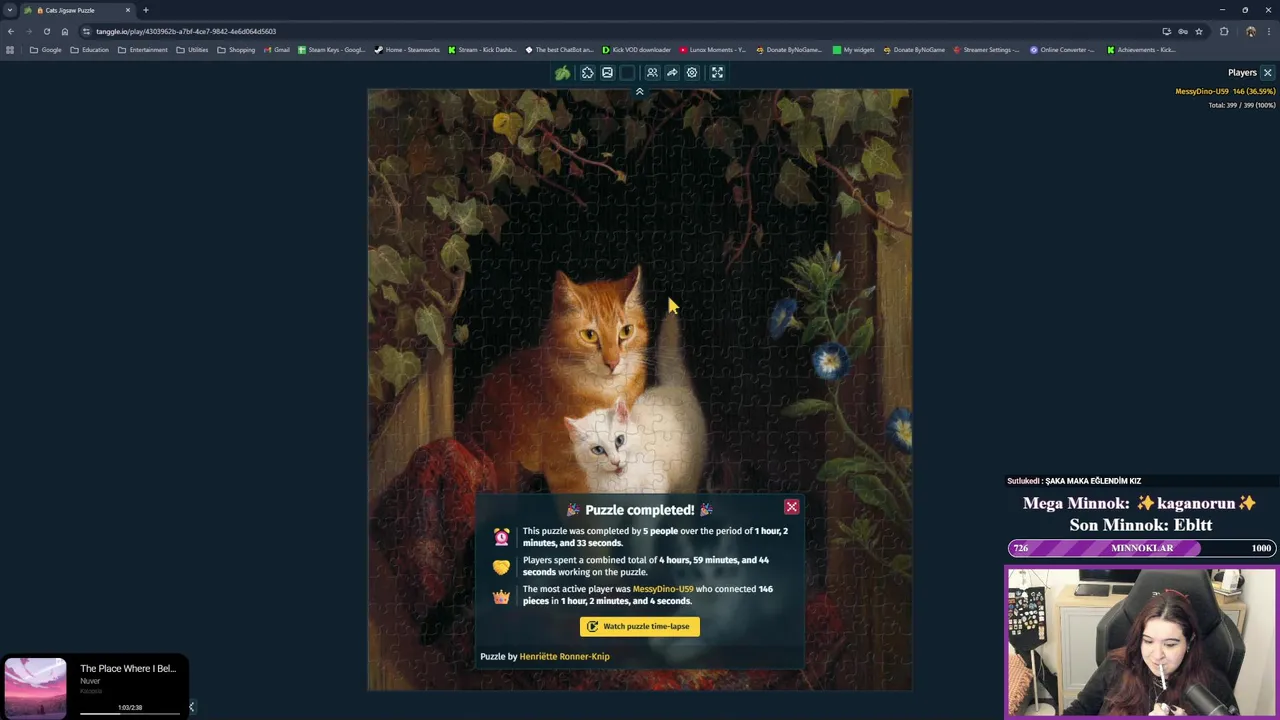Close the Cats Jigsaw Puzzle tab

click(x=128, y=10)
